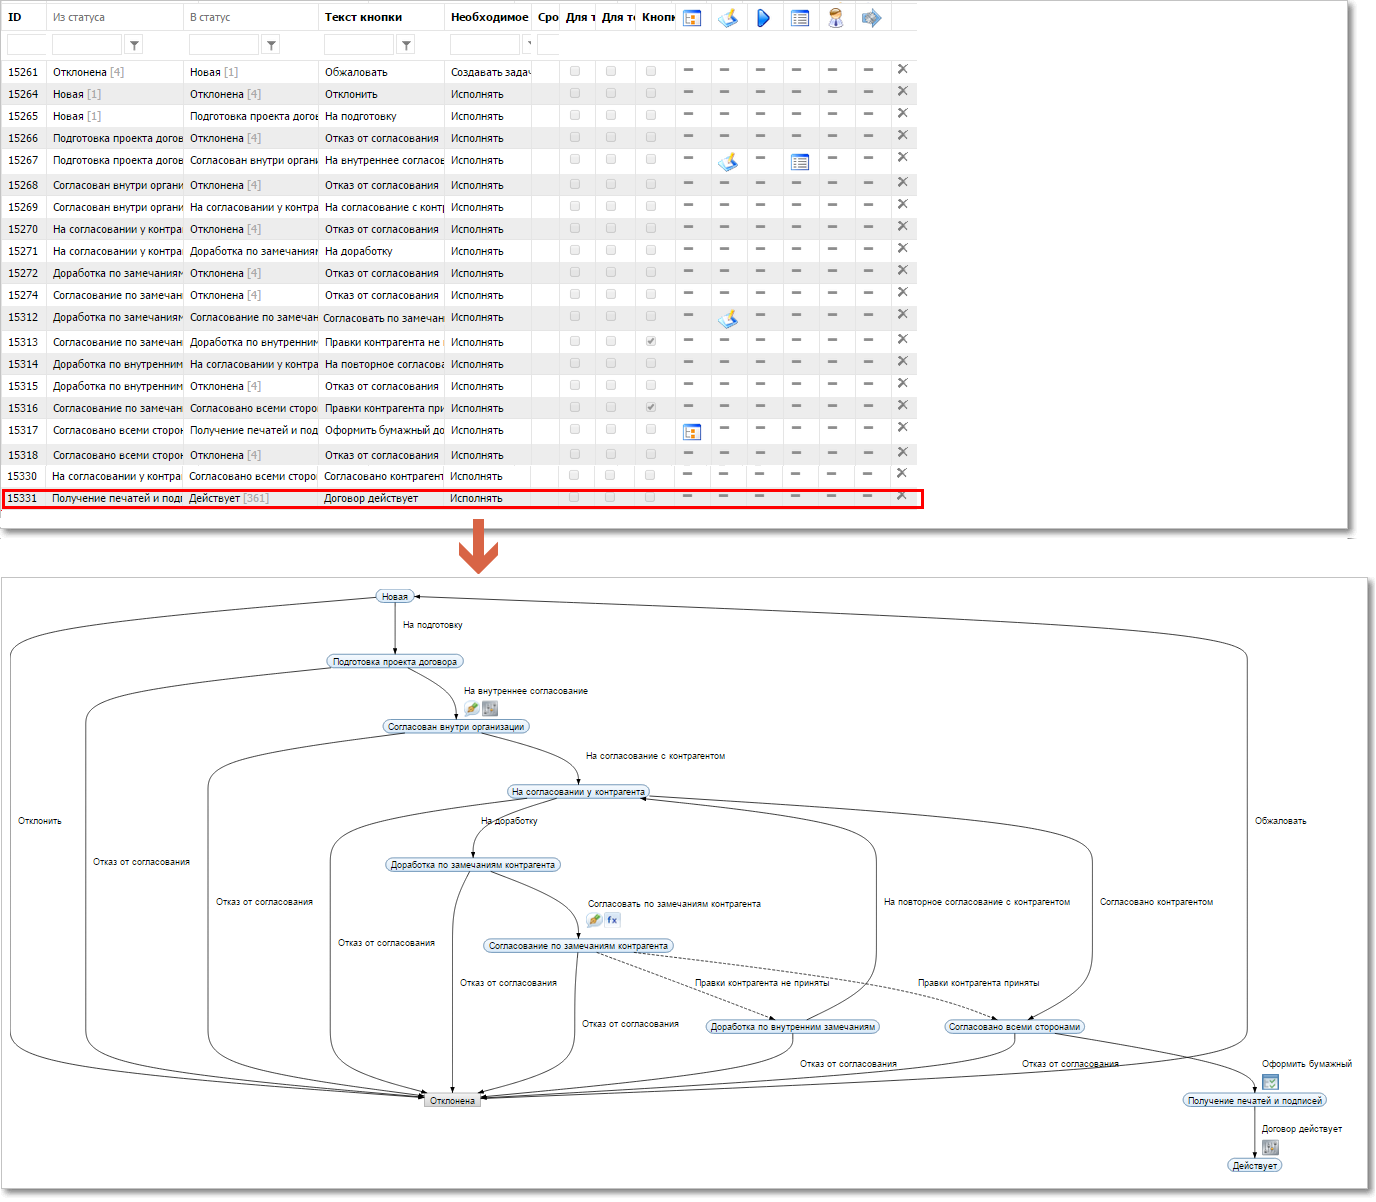This screenshot has width=1376, height=1202.
Task: Click the pencil icon under 'Согласовать по замечаниям контрагента'
Action: [594, 920]
